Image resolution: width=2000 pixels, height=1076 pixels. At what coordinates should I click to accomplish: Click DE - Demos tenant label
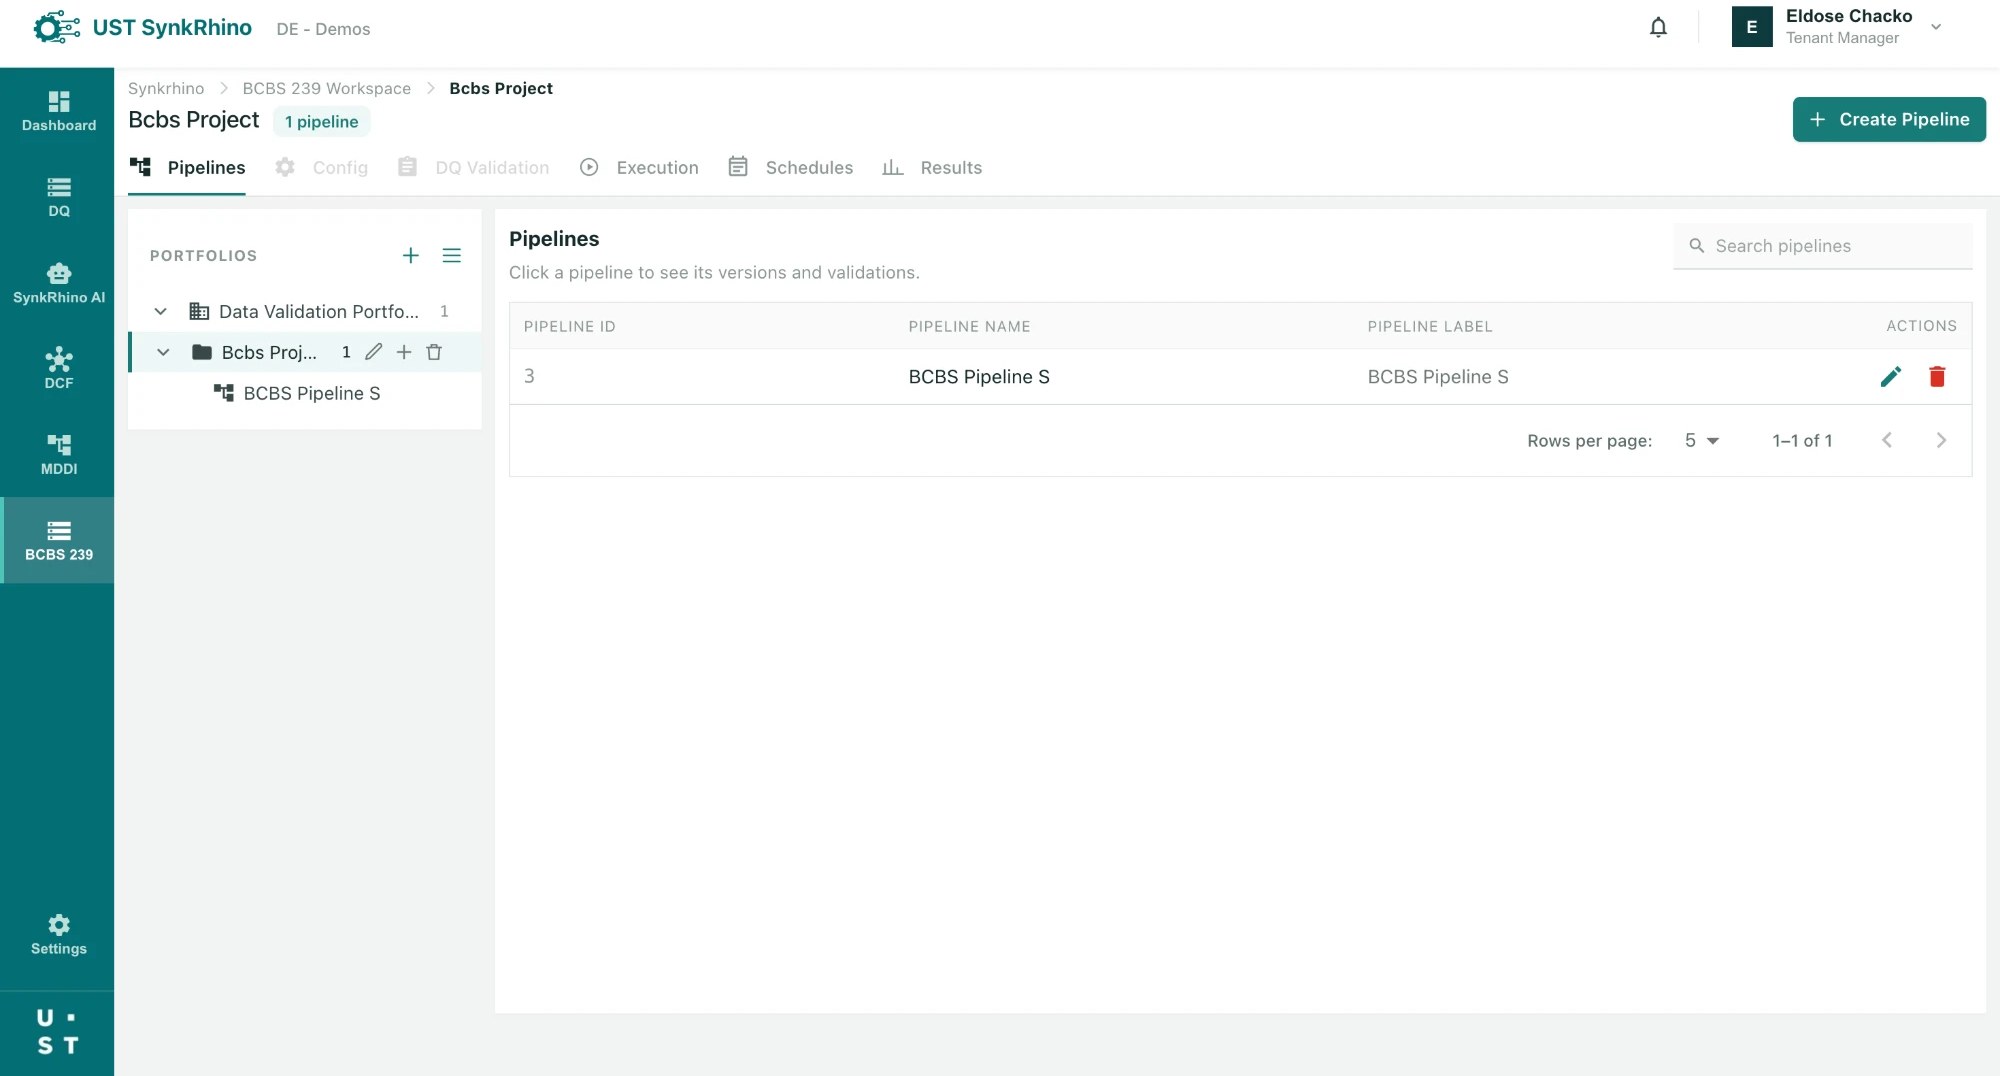pos(323,29)
